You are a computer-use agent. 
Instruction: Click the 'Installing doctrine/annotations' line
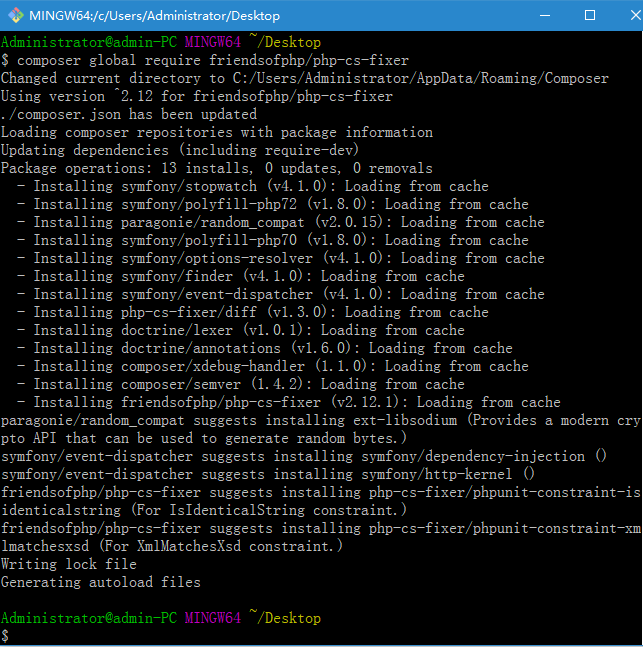click(265, 348)
